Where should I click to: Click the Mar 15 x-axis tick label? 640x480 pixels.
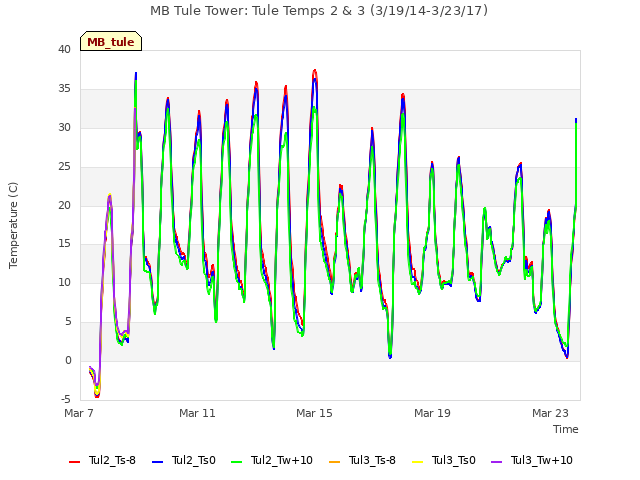click(314, 413)
